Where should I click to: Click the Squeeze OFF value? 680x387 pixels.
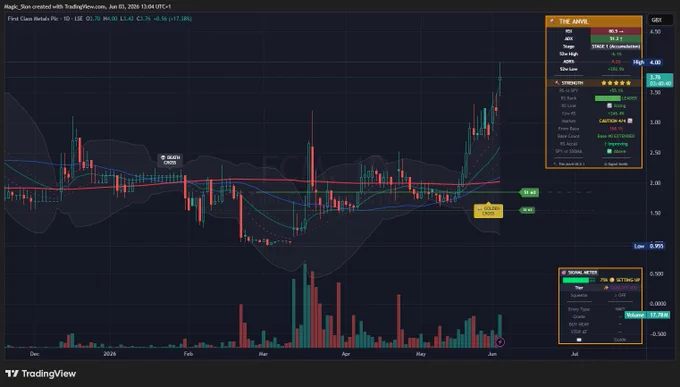tap(620, 295)
